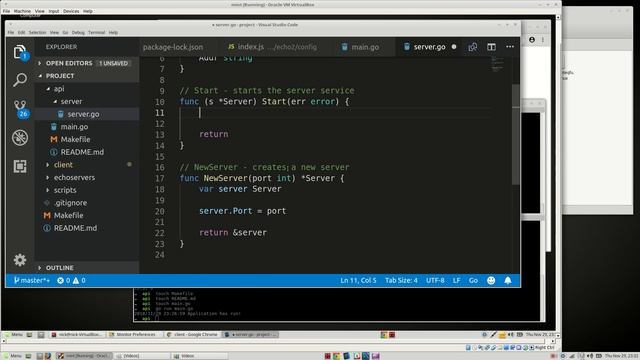Viewport: 640px width, 360px height.
Task: Switch to the main.go tab
Action: click(x=365, y=47)
